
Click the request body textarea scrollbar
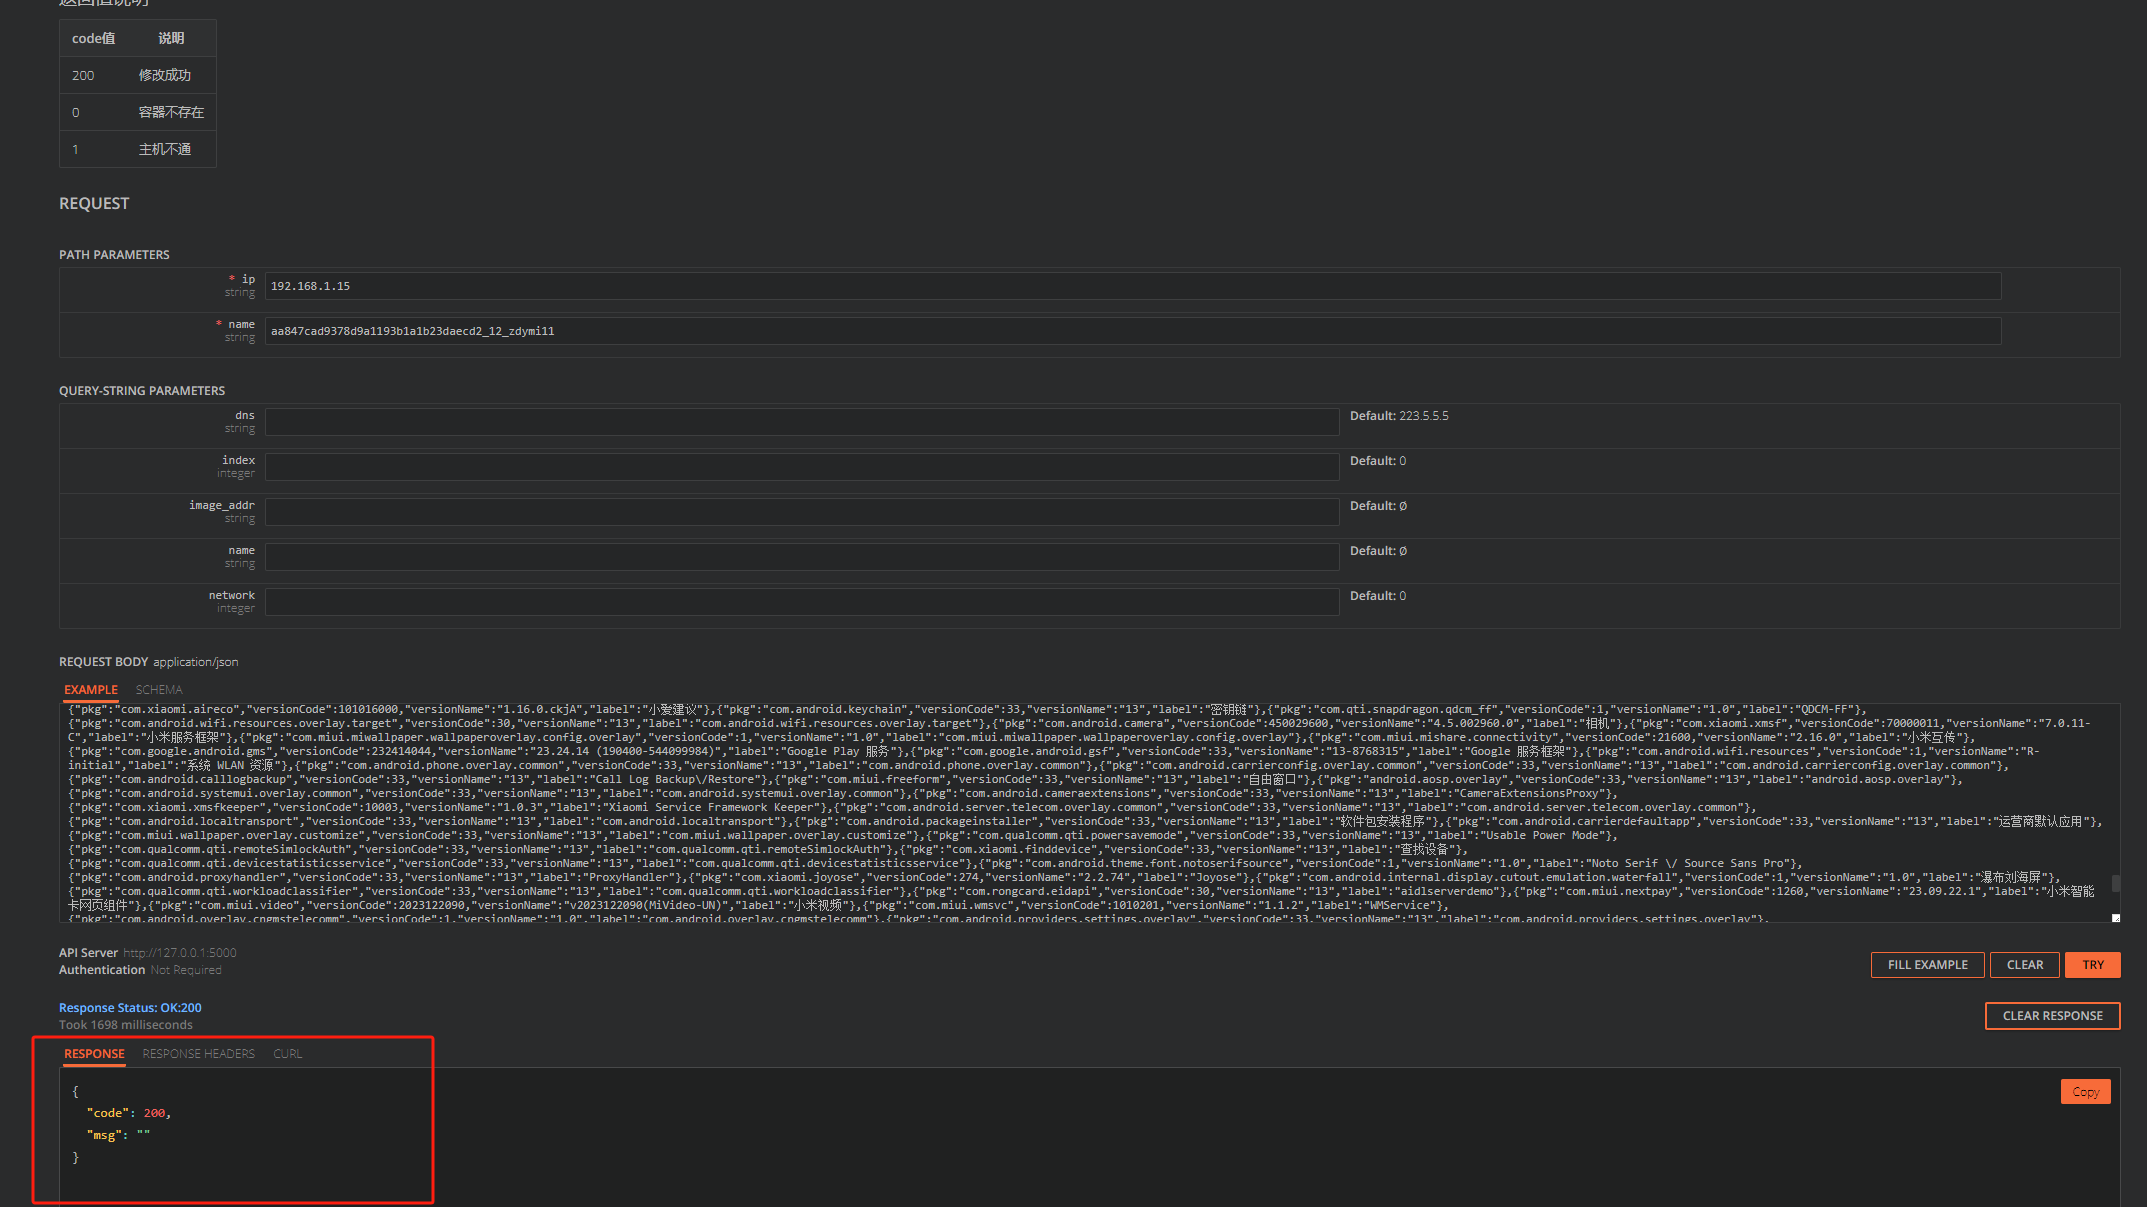[x=2115, y=883]
